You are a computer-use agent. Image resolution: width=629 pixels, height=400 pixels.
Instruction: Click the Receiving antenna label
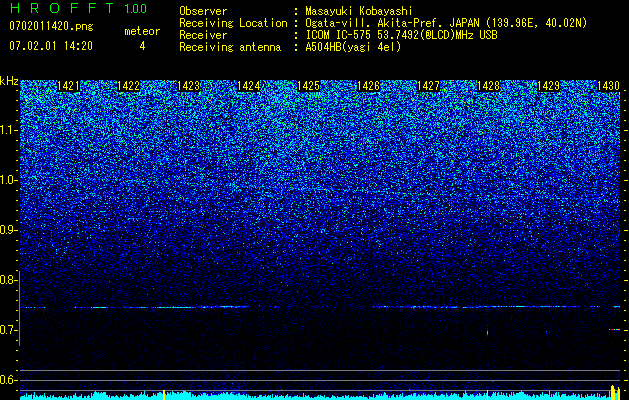pos(230,47)
